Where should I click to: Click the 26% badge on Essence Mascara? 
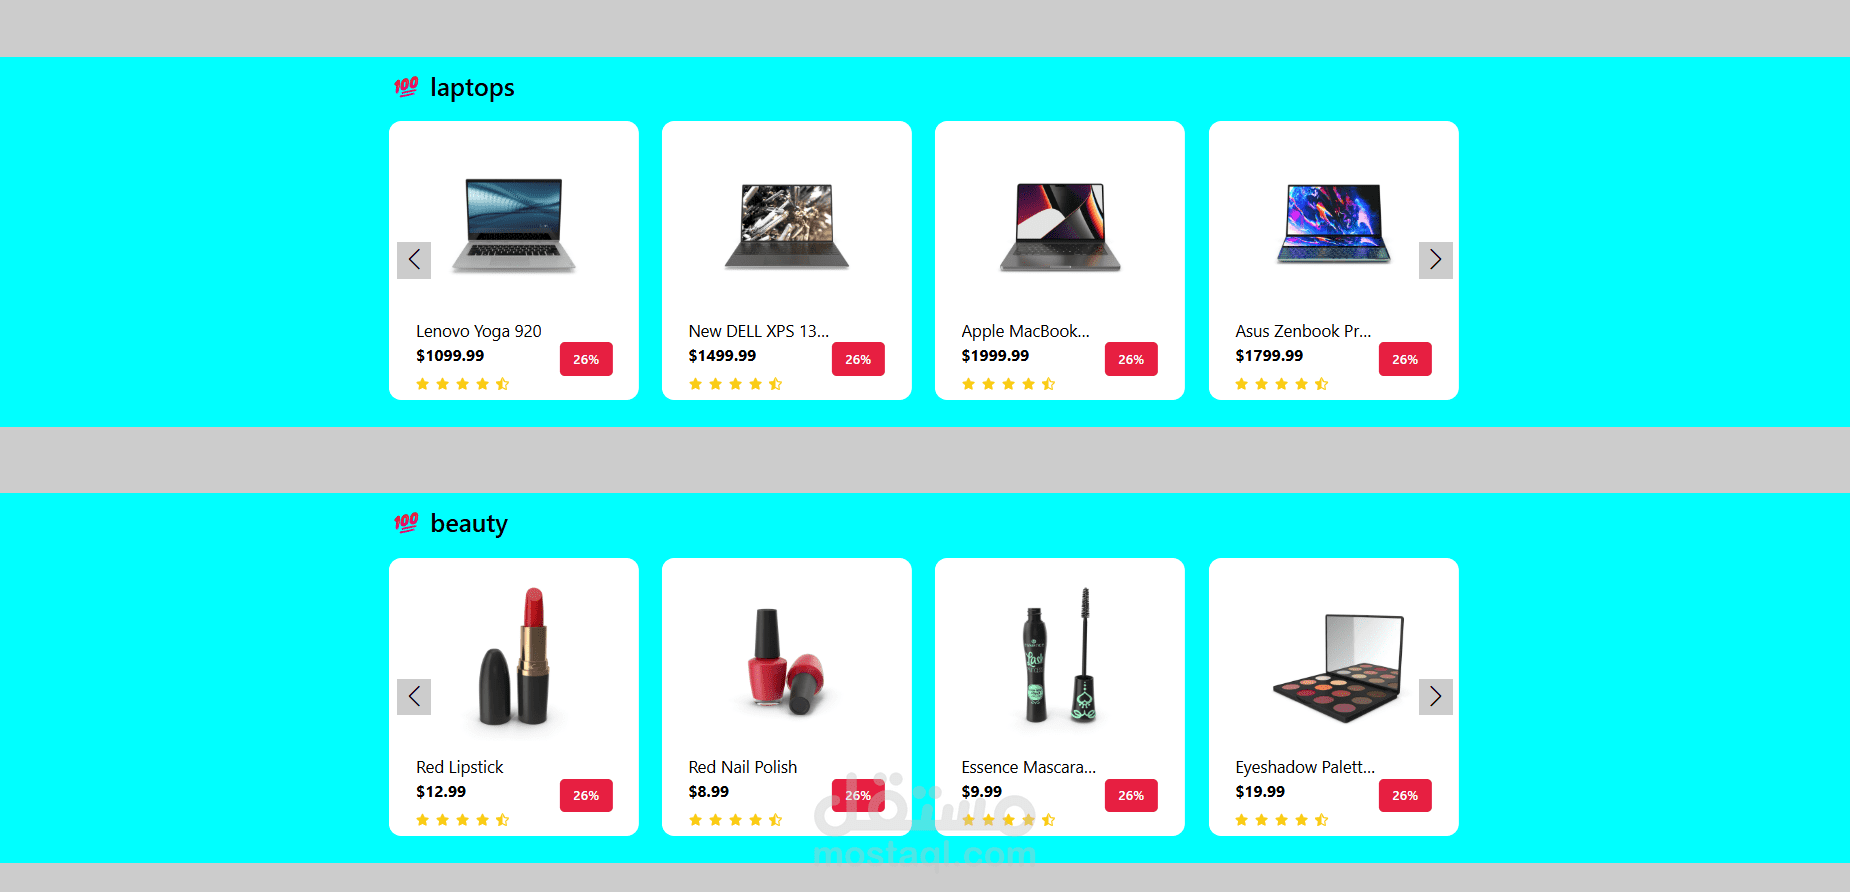[1131, 796]
